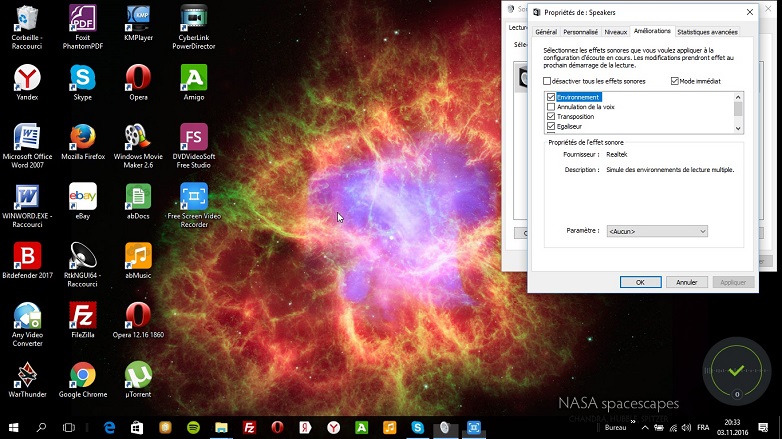Select the µTorrent desktop icon
This screenshot has height=439, width=782.
[138, 380]
